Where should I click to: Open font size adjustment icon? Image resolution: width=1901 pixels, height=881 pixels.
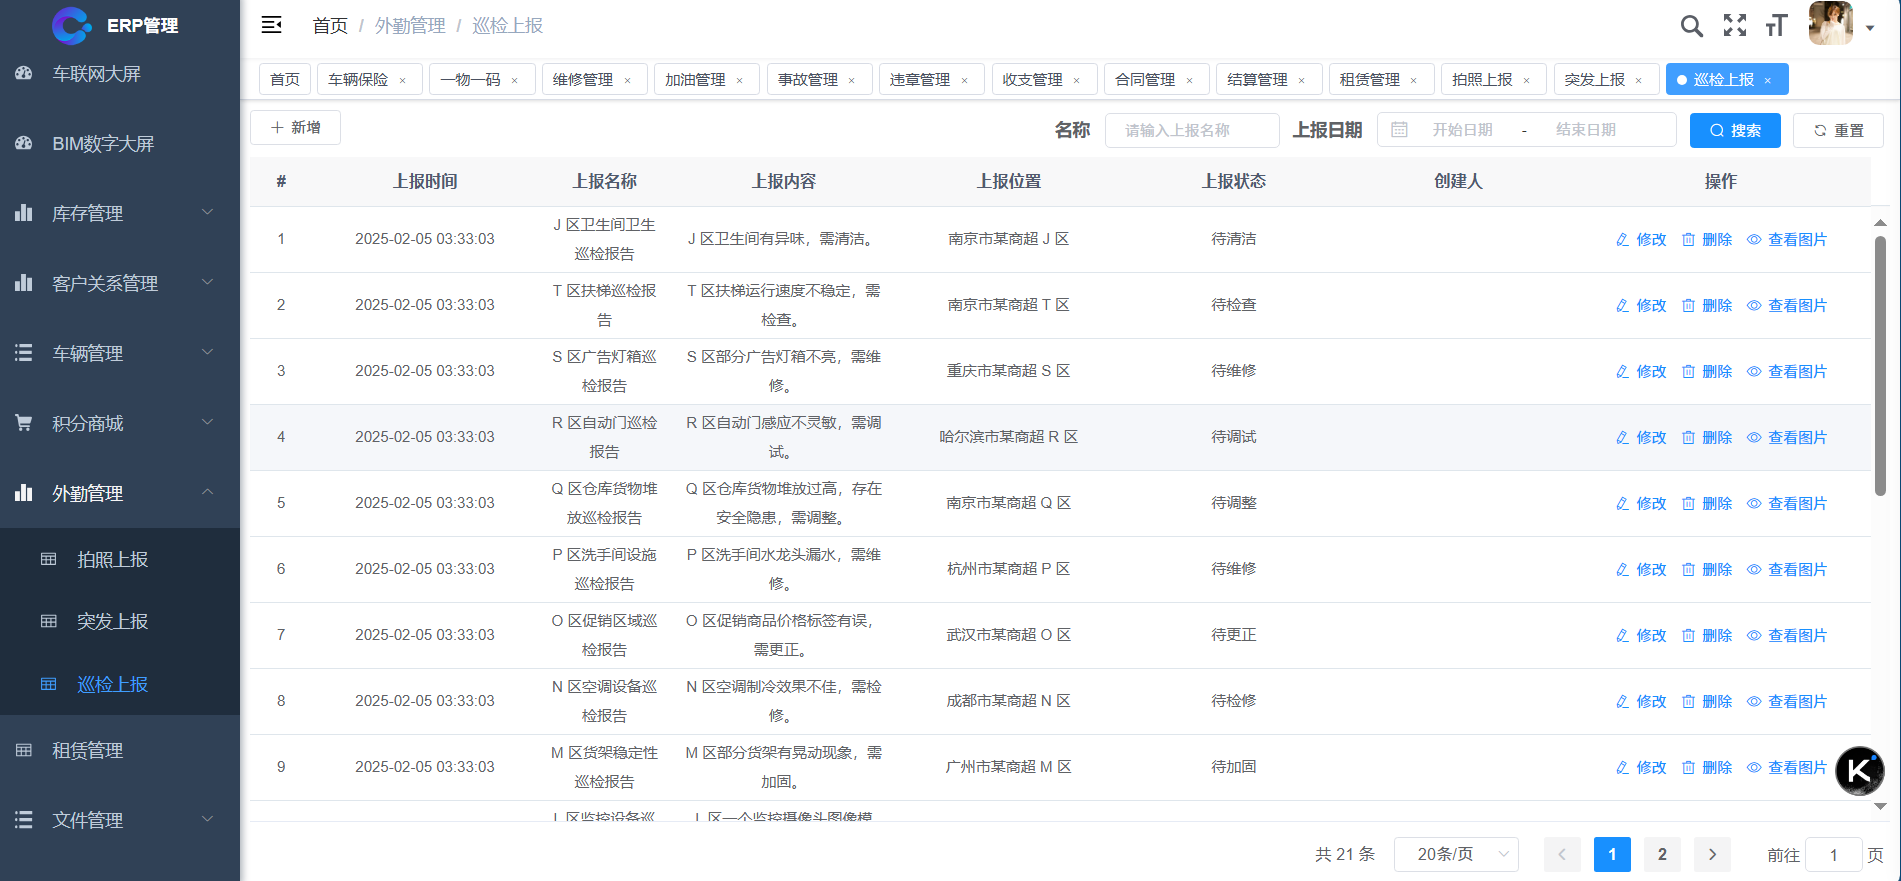[1777, 26]
